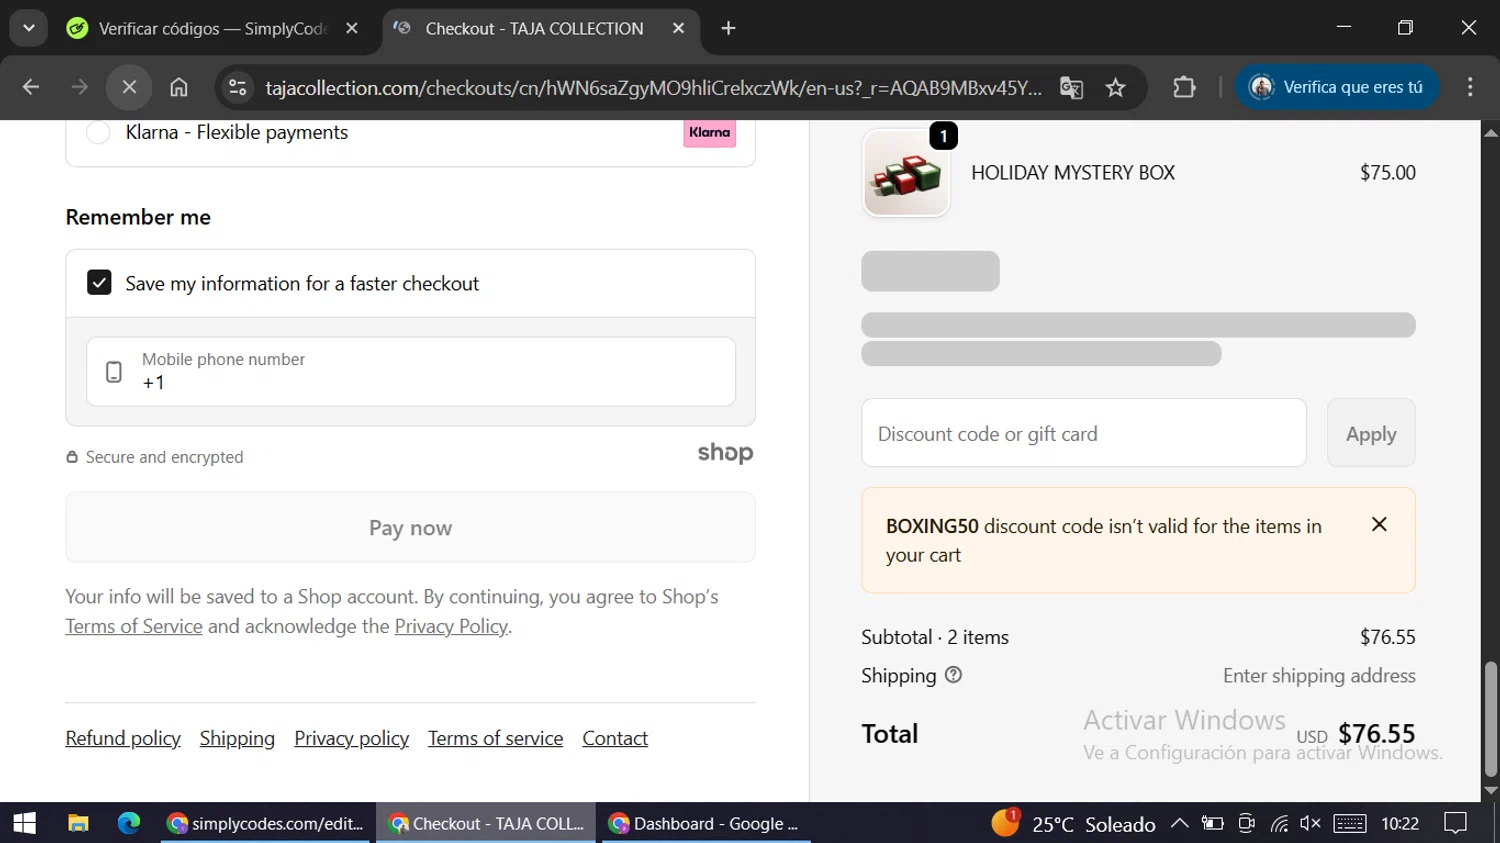Open Windows notification center

pos(1455,823)
